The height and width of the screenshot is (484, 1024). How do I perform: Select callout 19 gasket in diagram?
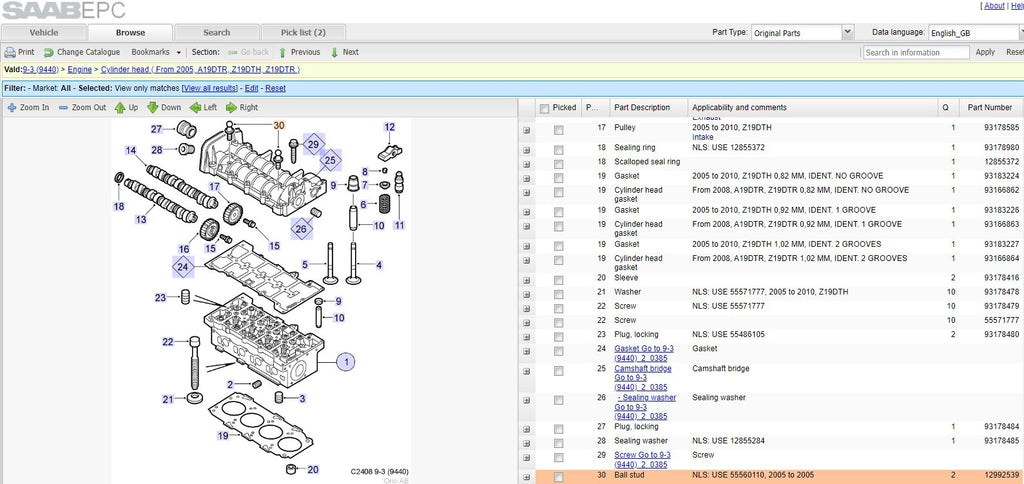tap(223, 436)
